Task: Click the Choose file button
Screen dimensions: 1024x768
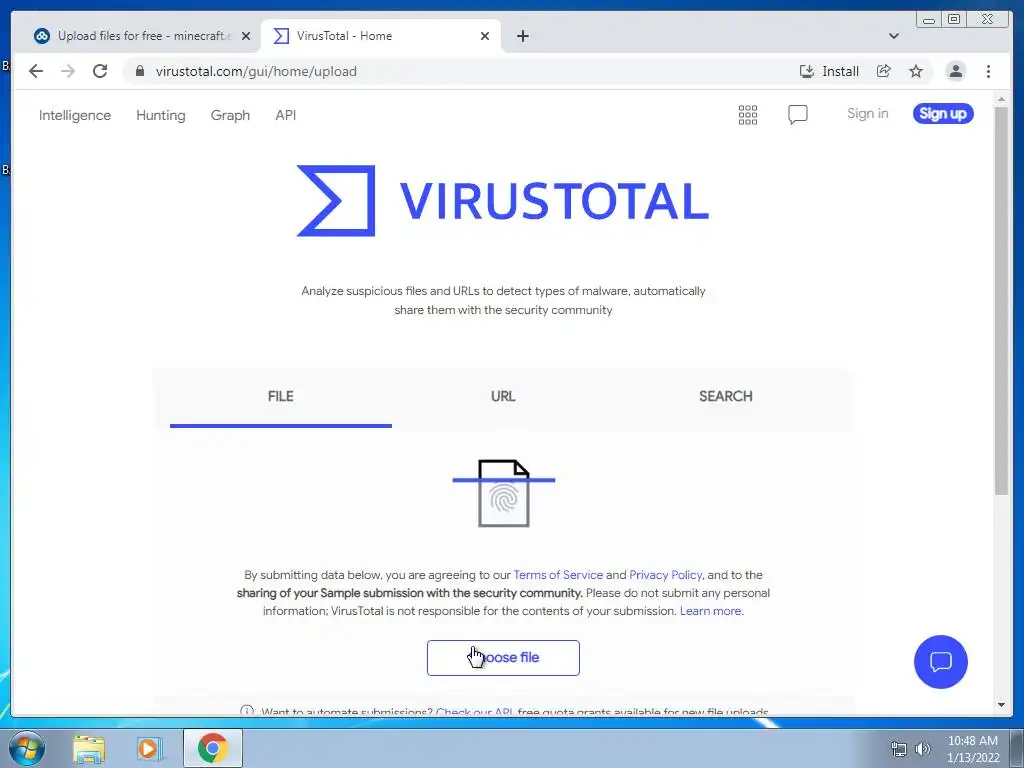Action: pos(503,658)
